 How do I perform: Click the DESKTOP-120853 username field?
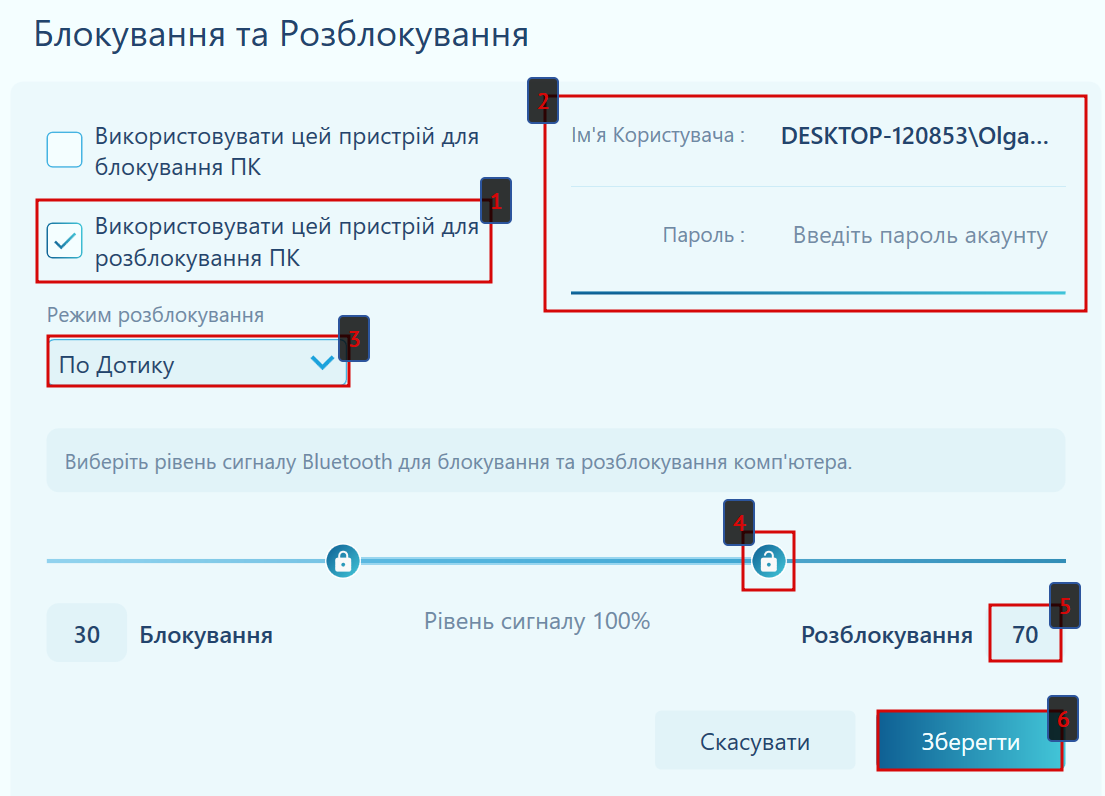coord(914,136)
